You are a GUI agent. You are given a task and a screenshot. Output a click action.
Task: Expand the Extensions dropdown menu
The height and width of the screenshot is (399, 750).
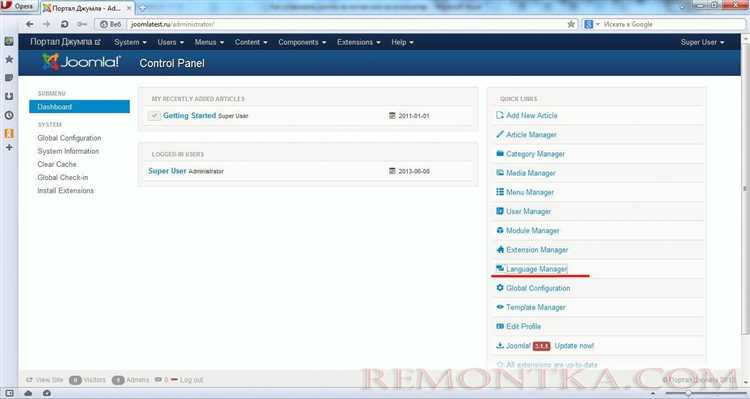click(x=359, y=42)
